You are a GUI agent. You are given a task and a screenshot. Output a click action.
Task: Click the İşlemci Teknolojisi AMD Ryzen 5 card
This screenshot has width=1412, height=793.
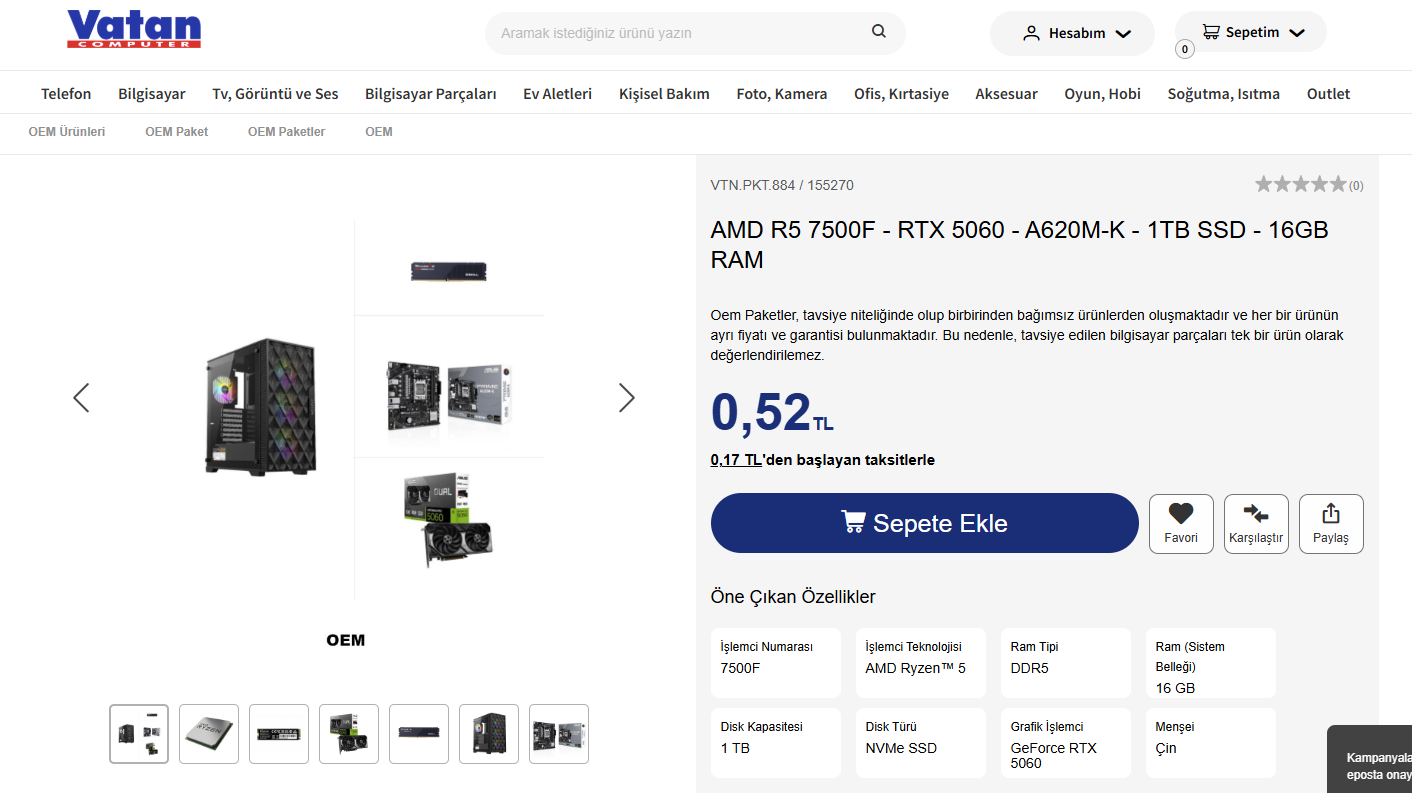pos(921,663)
